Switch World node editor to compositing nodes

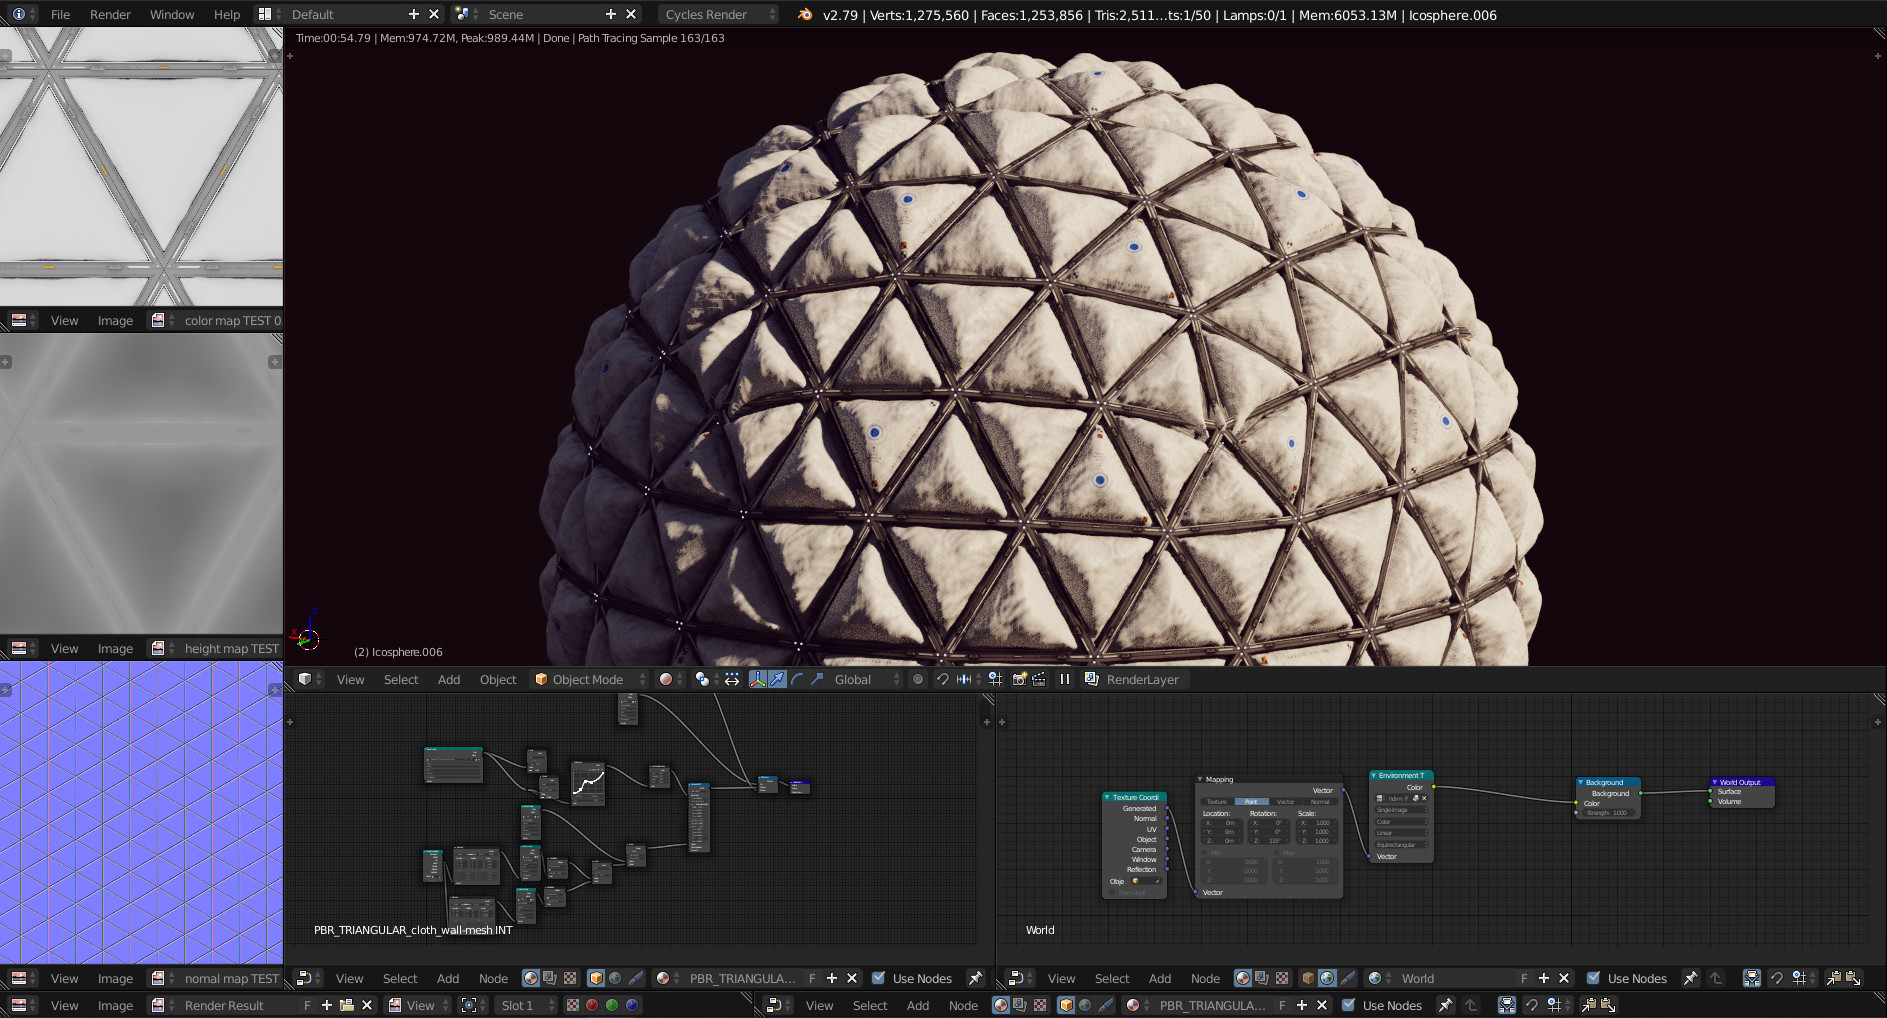tap(1262, 978)
